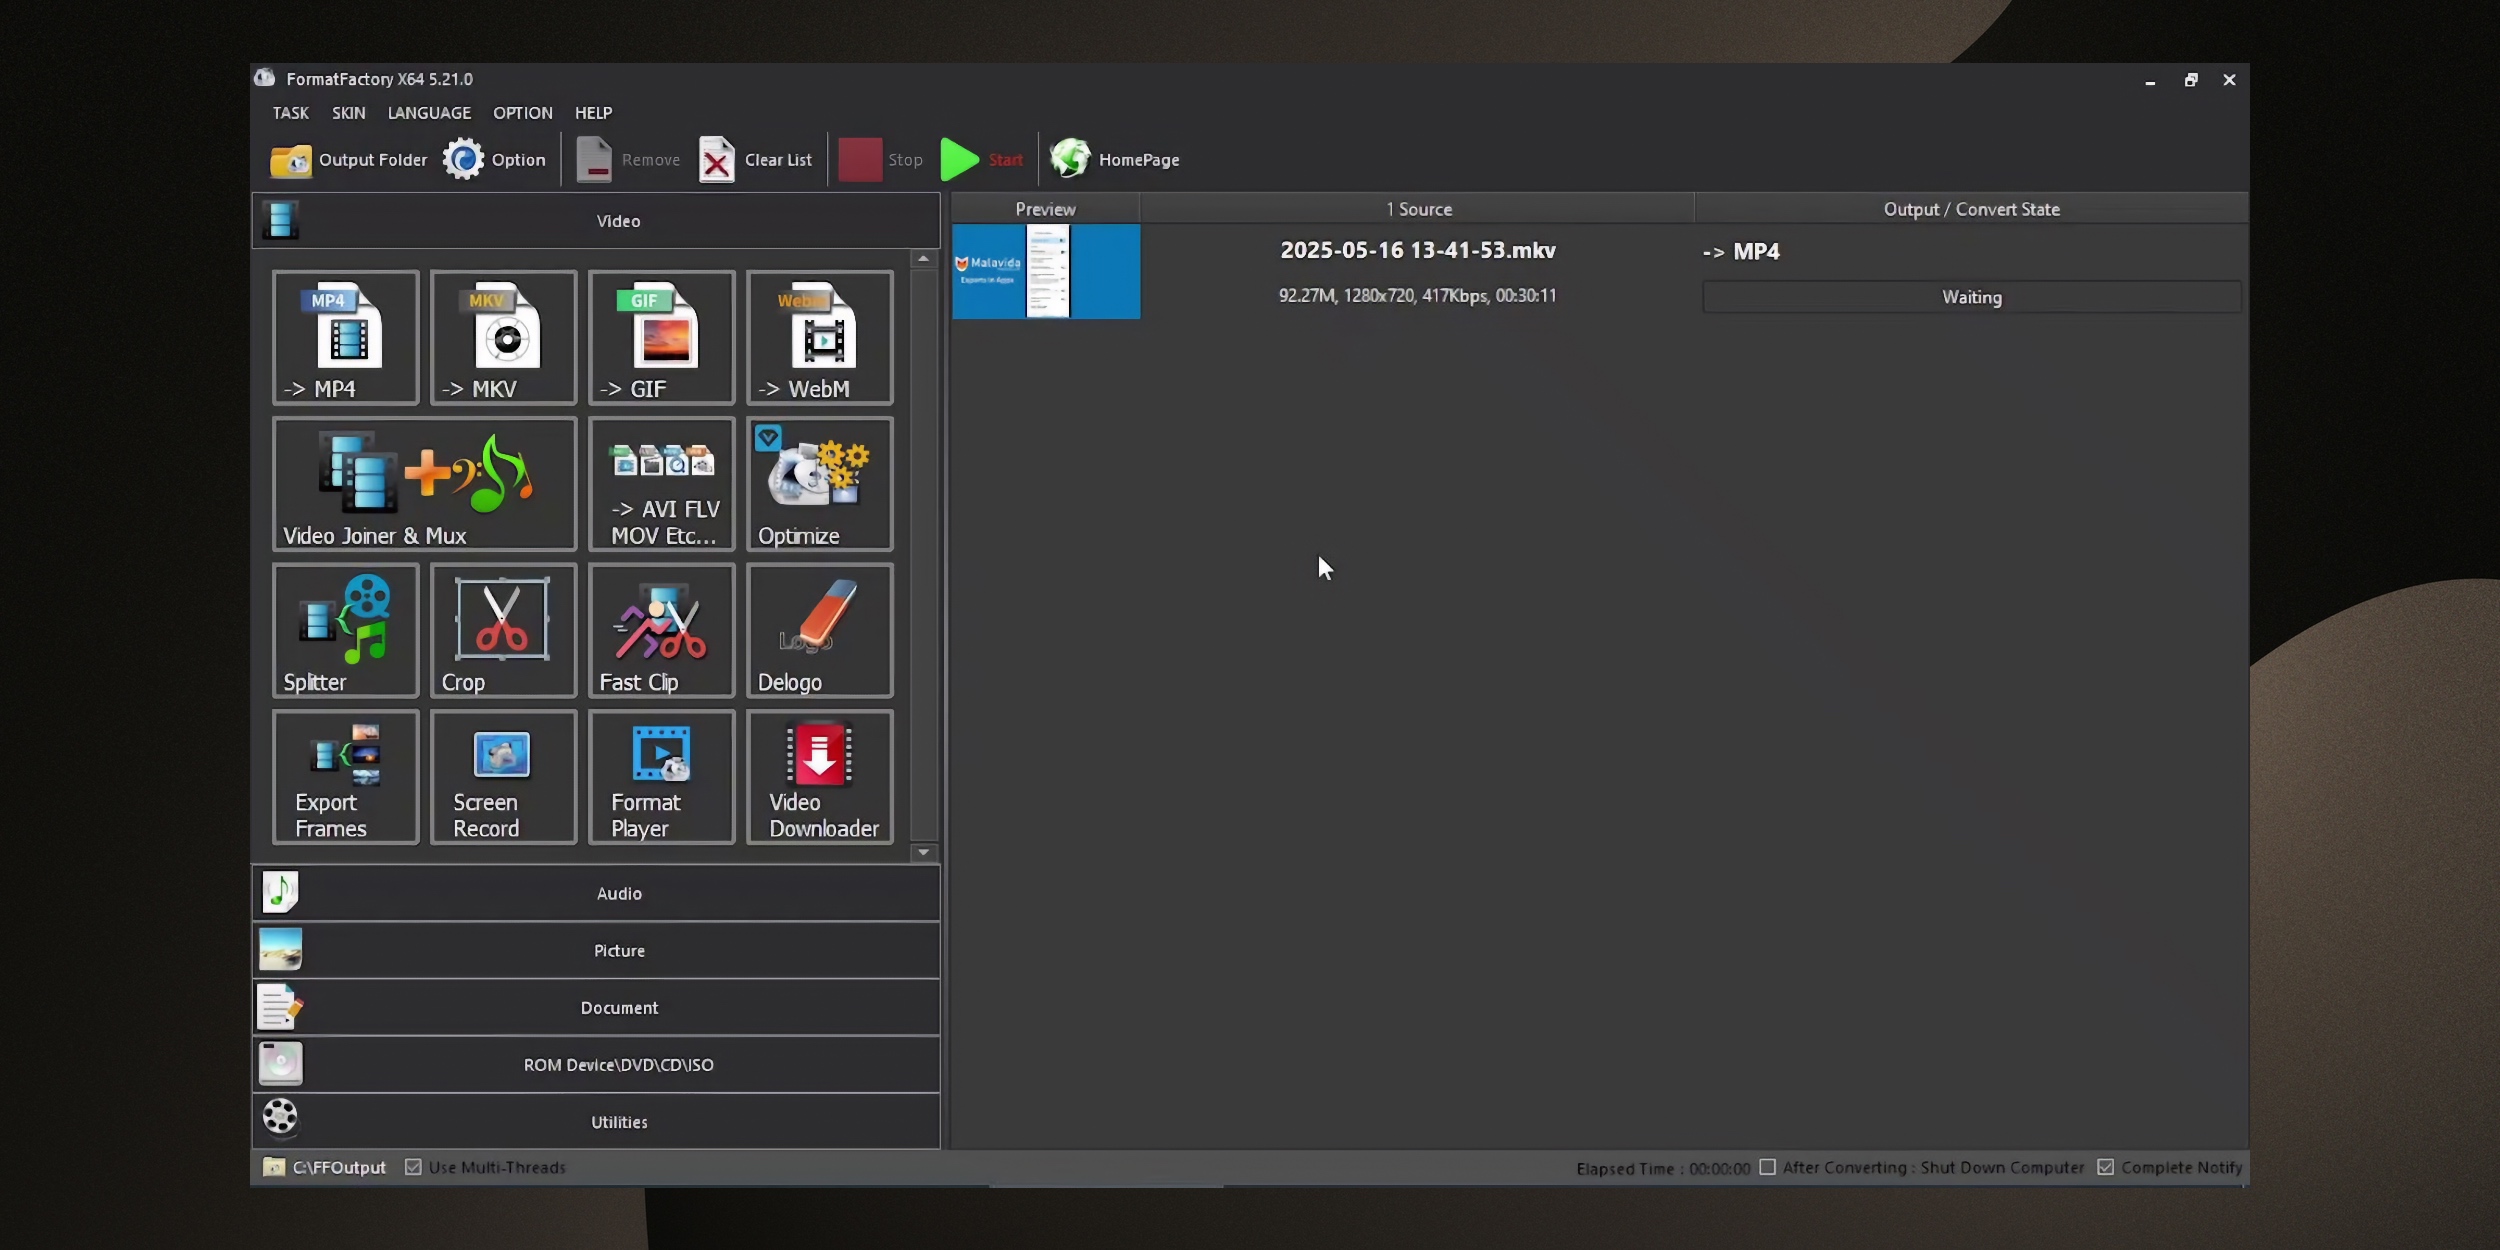Toggle the Use Multi-Threads checkbox
The image size is (2500, 1250).
(x=413, y=1168)
